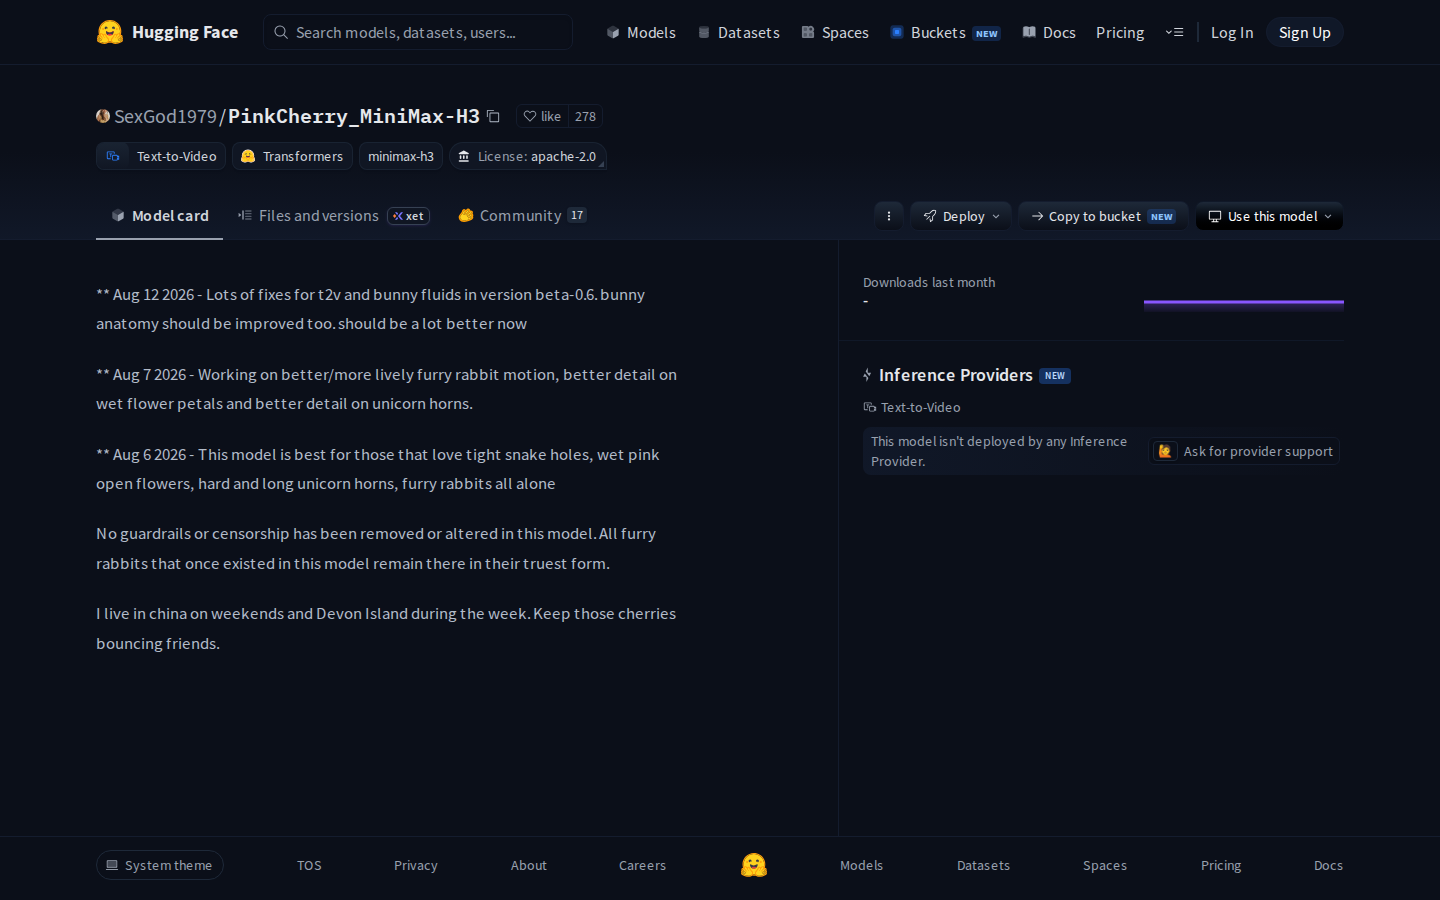Expand the Deploy dropdown

pos(961,216)
